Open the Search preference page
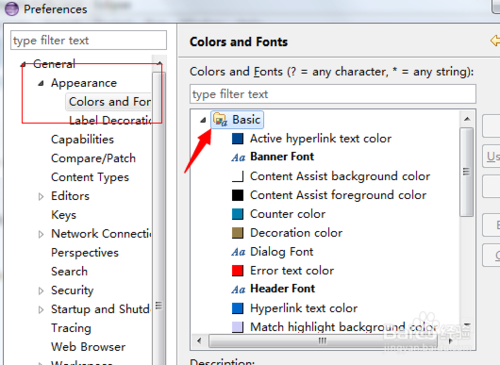The height and width of the screenshot is (365, 500). (x=69, y=271)
